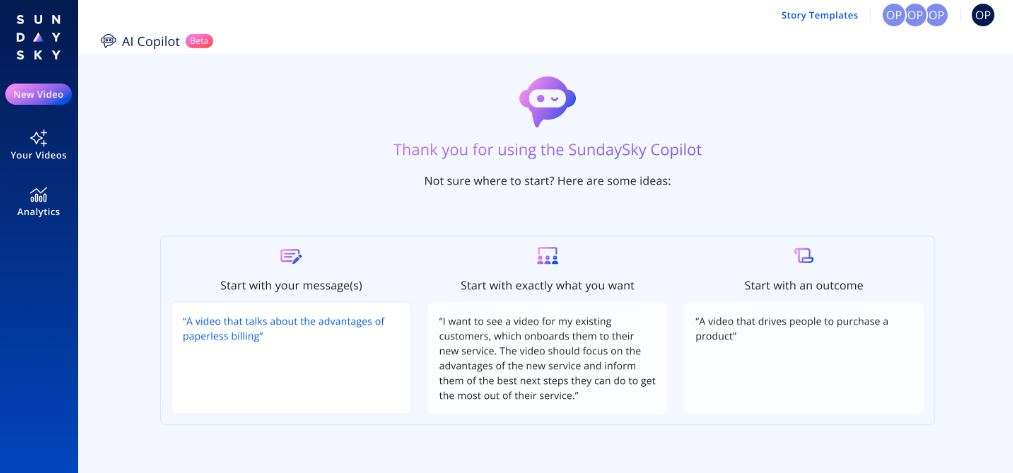The height and width of the screenshot is (473, 1013).
Task: Open the Story Templates link
Action: (x=819, y=15)
